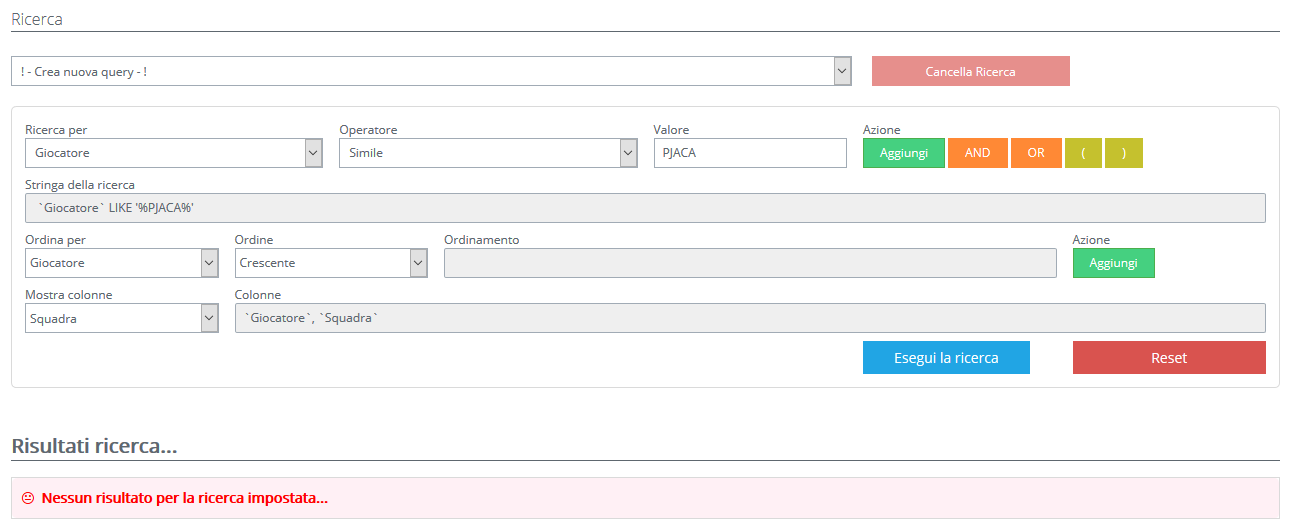Insert the OR operator into query
This screenshot has width=1300, height=530.
[1036, 153]
